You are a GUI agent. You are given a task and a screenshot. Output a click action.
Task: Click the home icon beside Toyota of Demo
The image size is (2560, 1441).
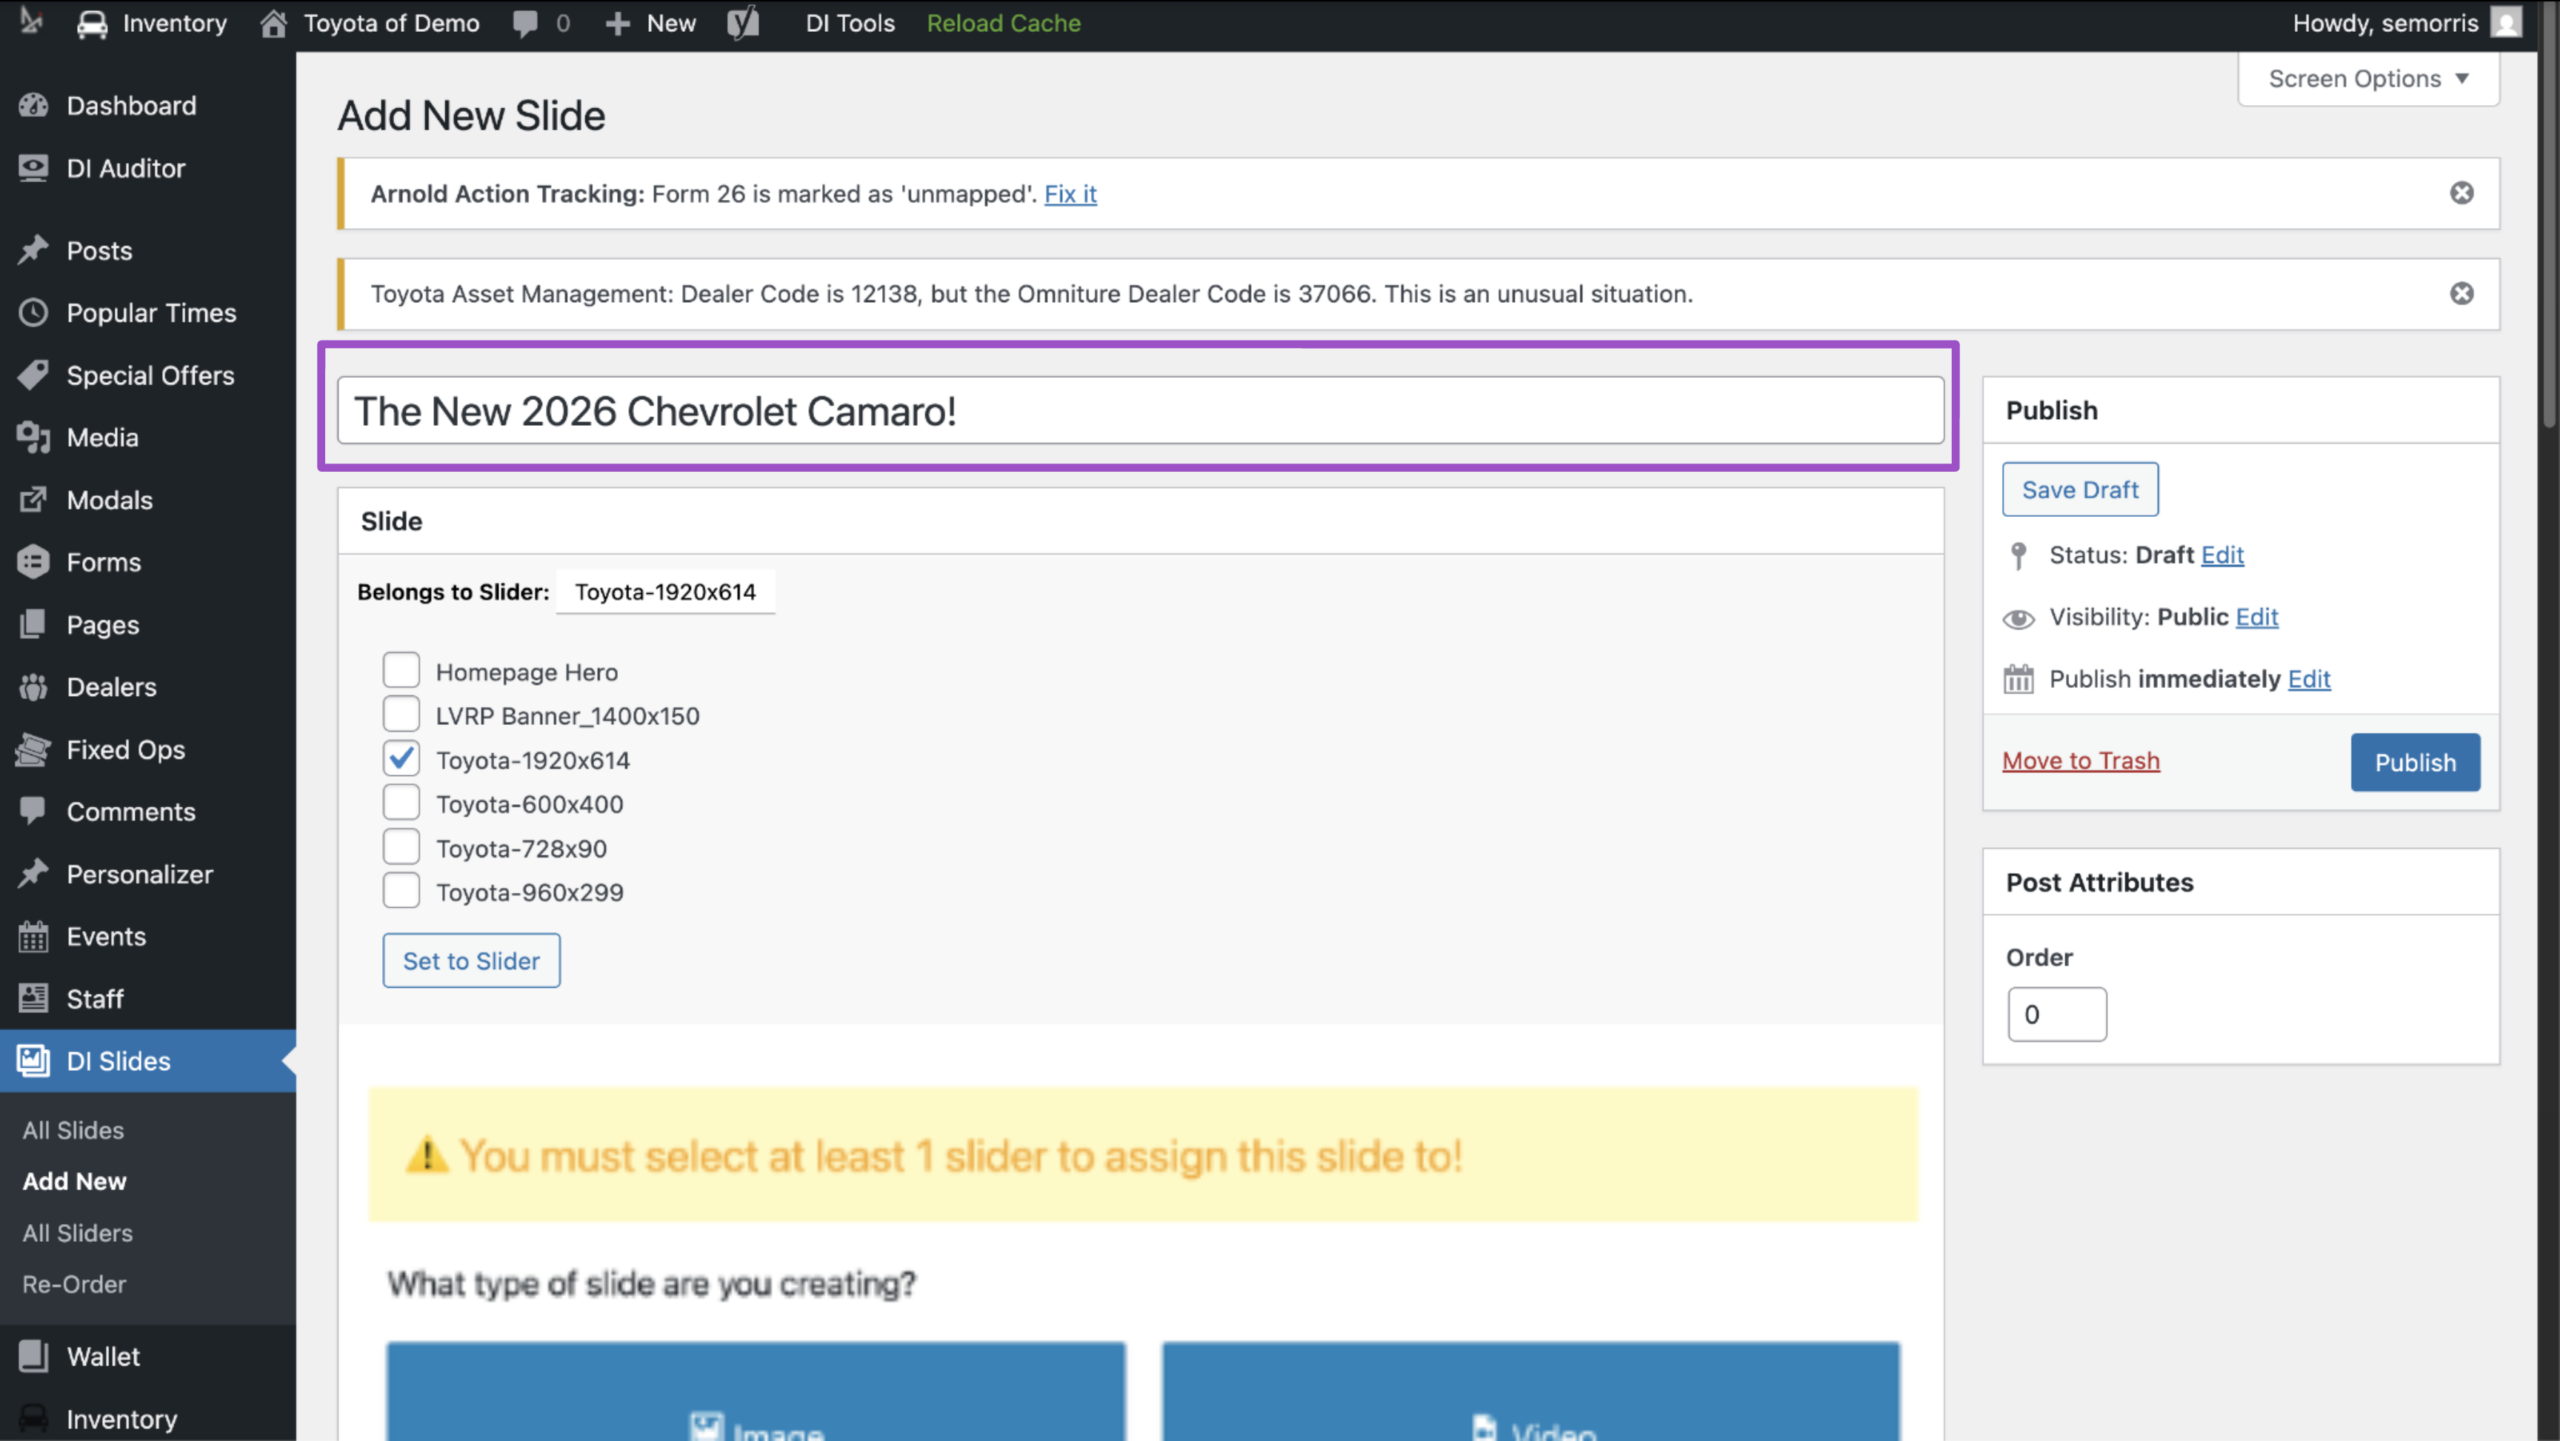(273, 23)
